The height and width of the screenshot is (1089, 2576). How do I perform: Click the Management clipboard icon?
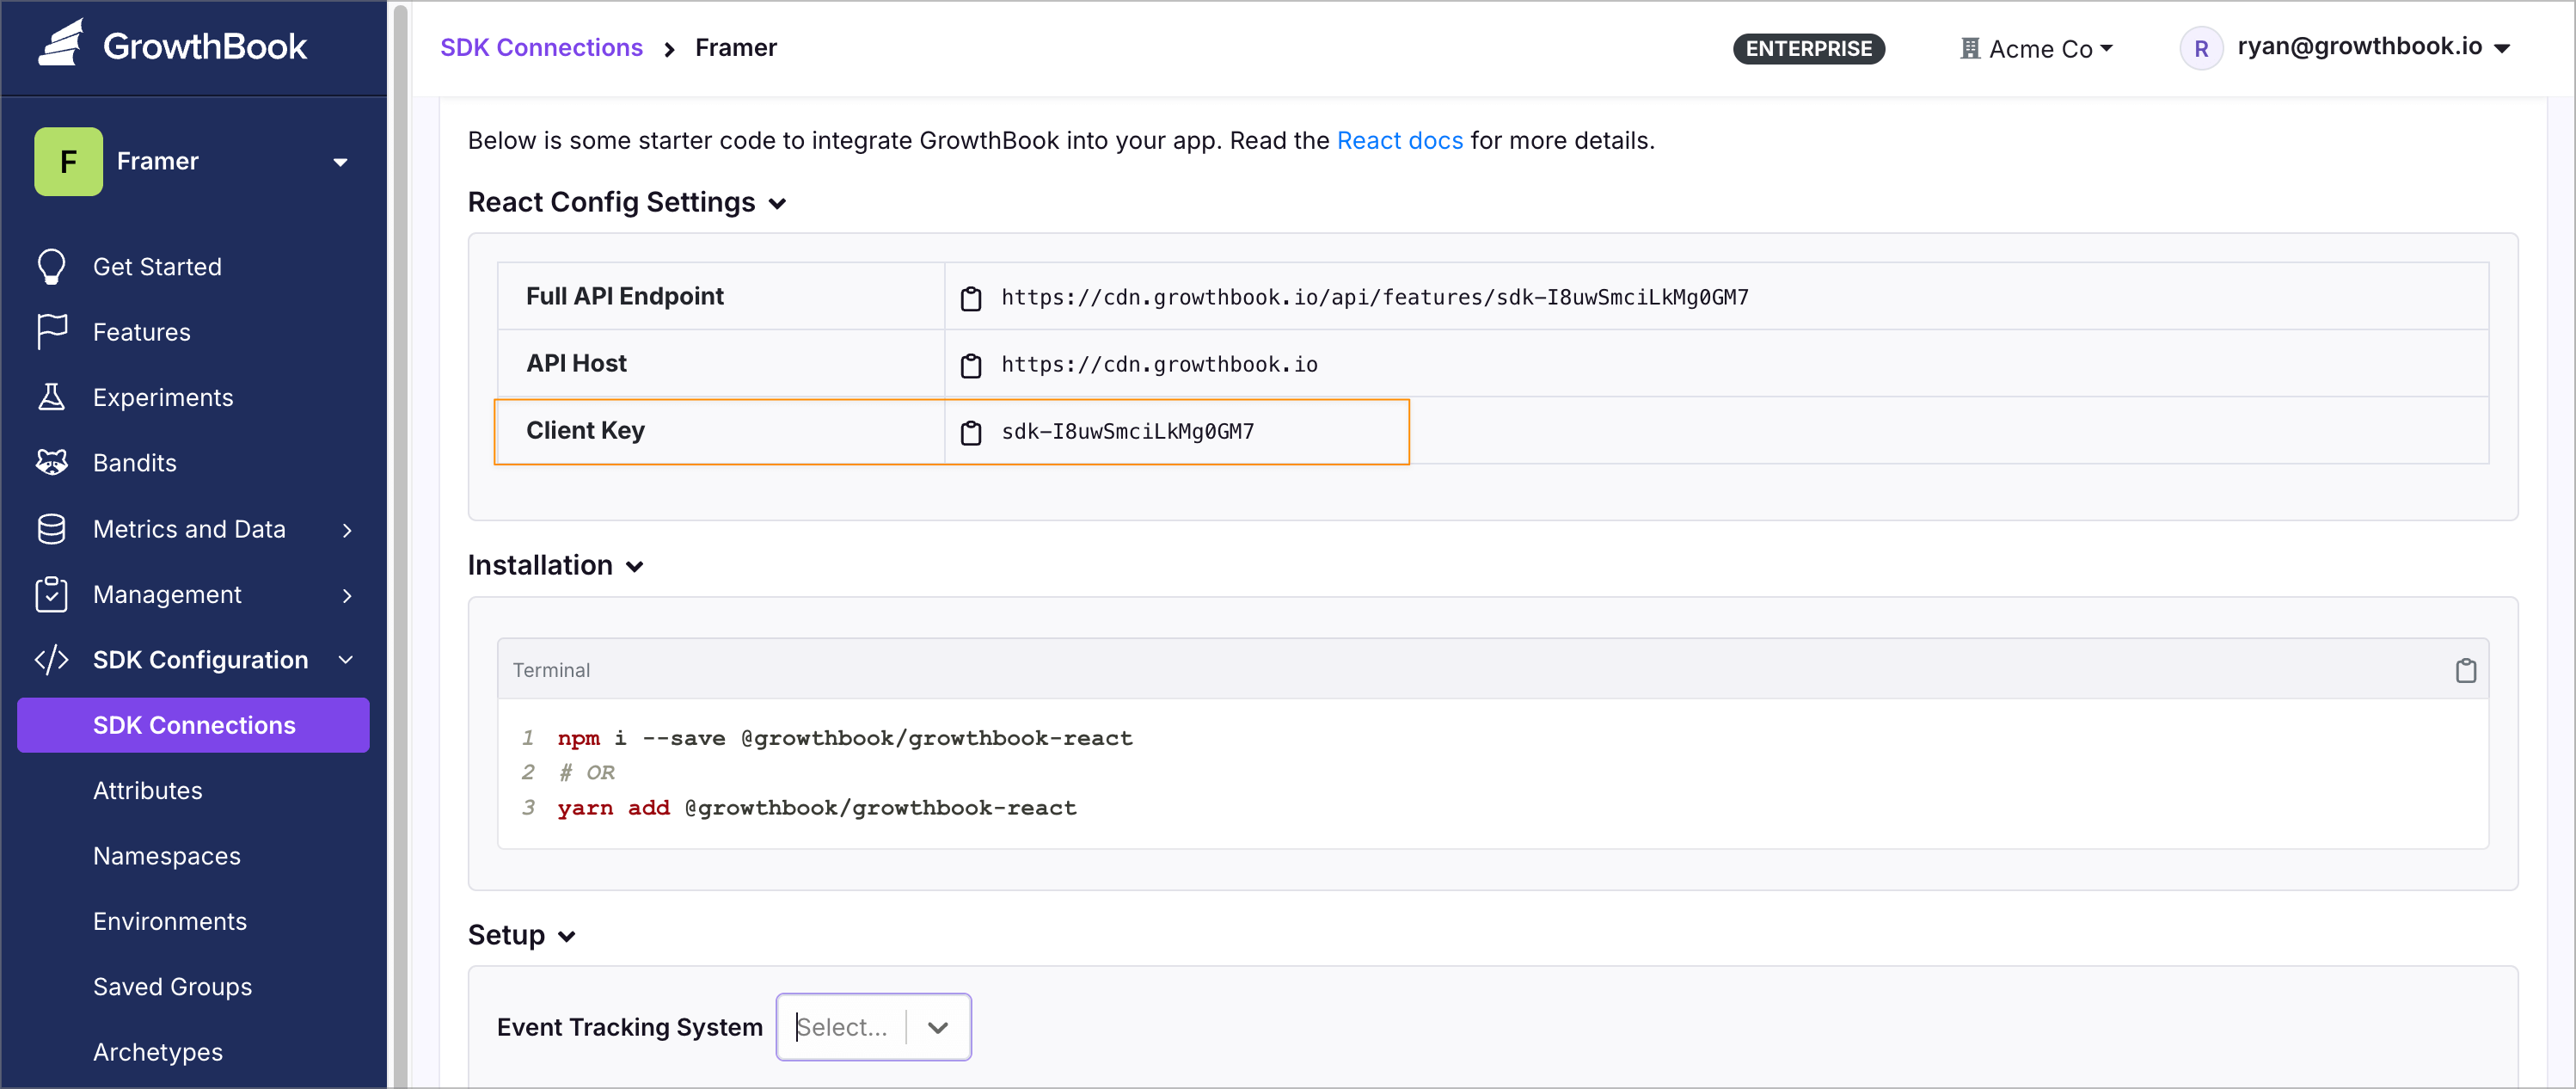52,594
